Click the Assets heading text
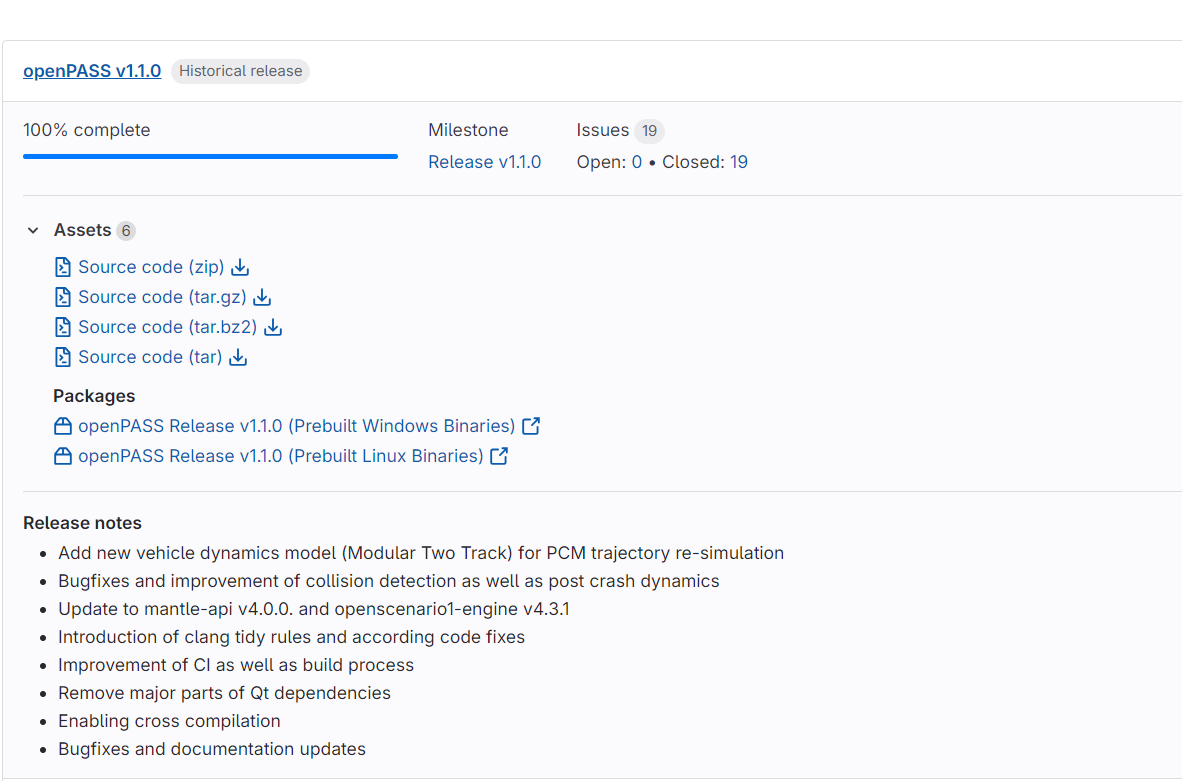The image size is (1182, 781). (x=82, y=230)
